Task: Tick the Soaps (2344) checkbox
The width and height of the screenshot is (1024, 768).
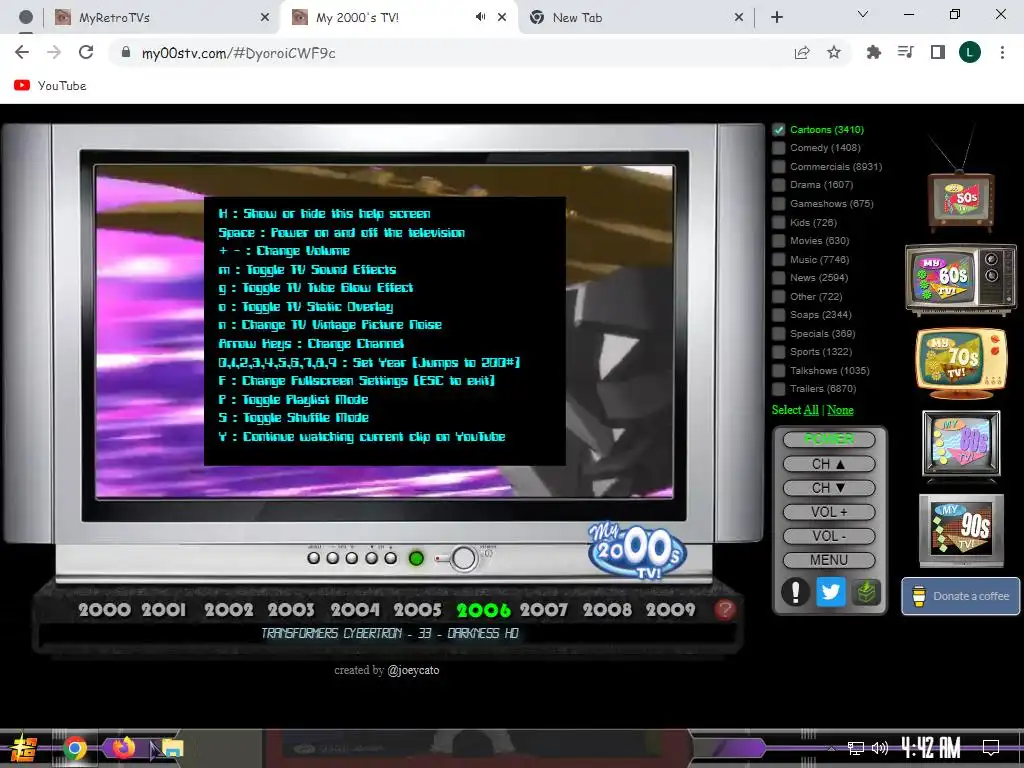Action: [x=778, y=315]
